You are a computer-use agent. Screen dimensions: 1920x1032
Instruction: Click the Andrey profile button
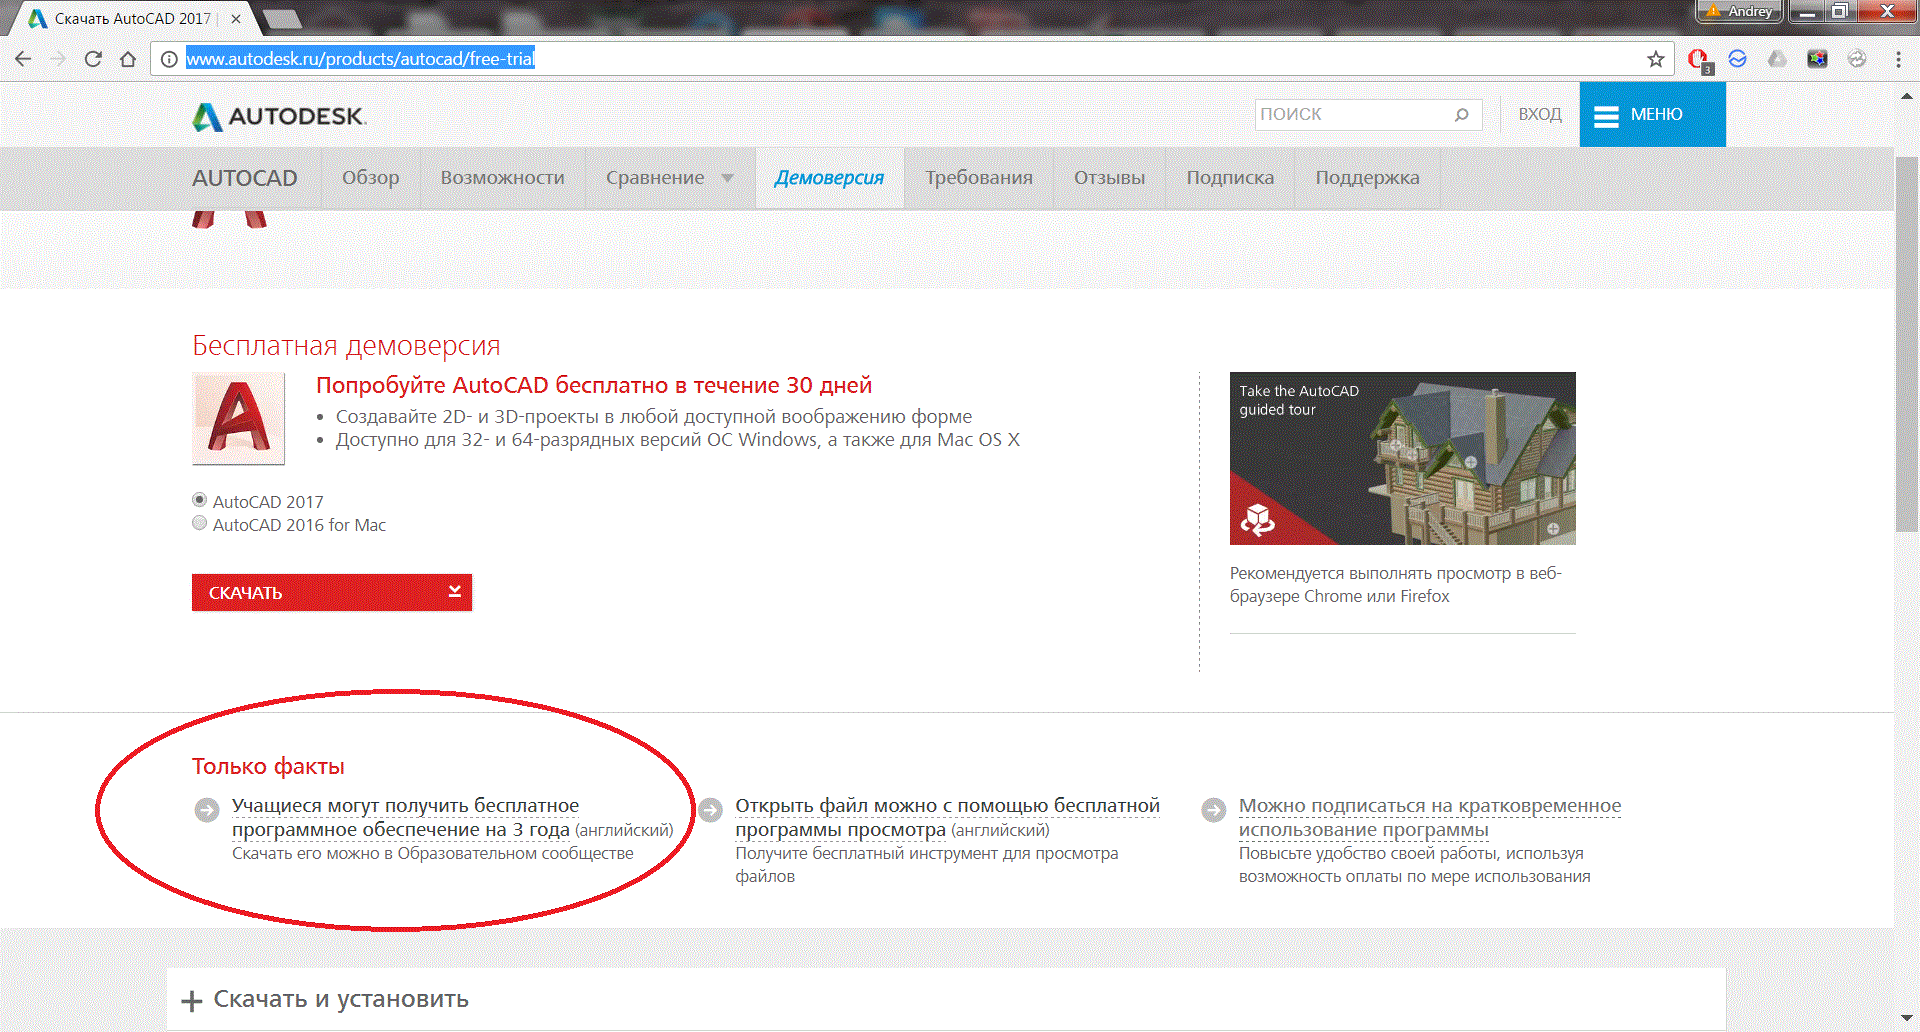tap(1740, 11)
